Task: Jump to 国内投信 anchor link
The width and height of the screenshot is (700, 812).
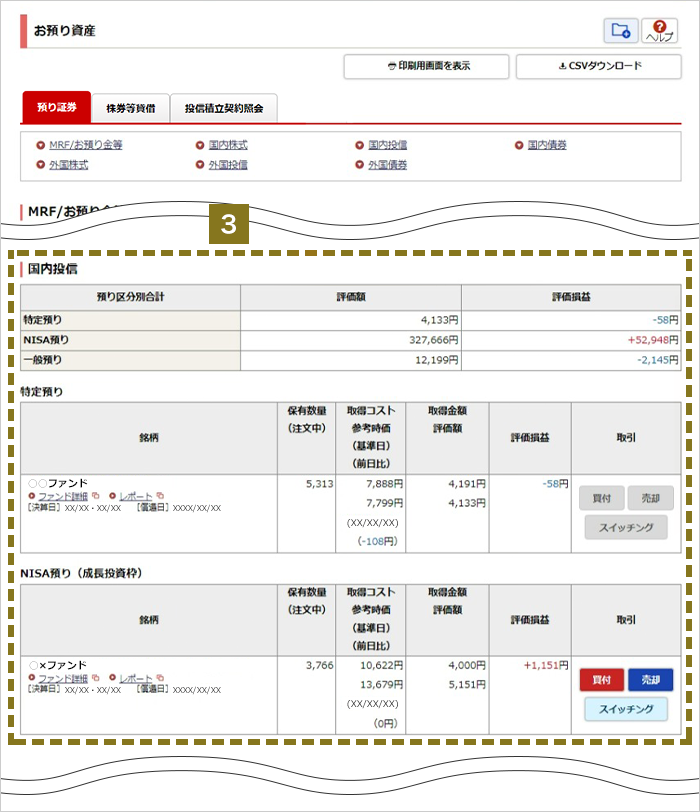Action: [387, 145]
